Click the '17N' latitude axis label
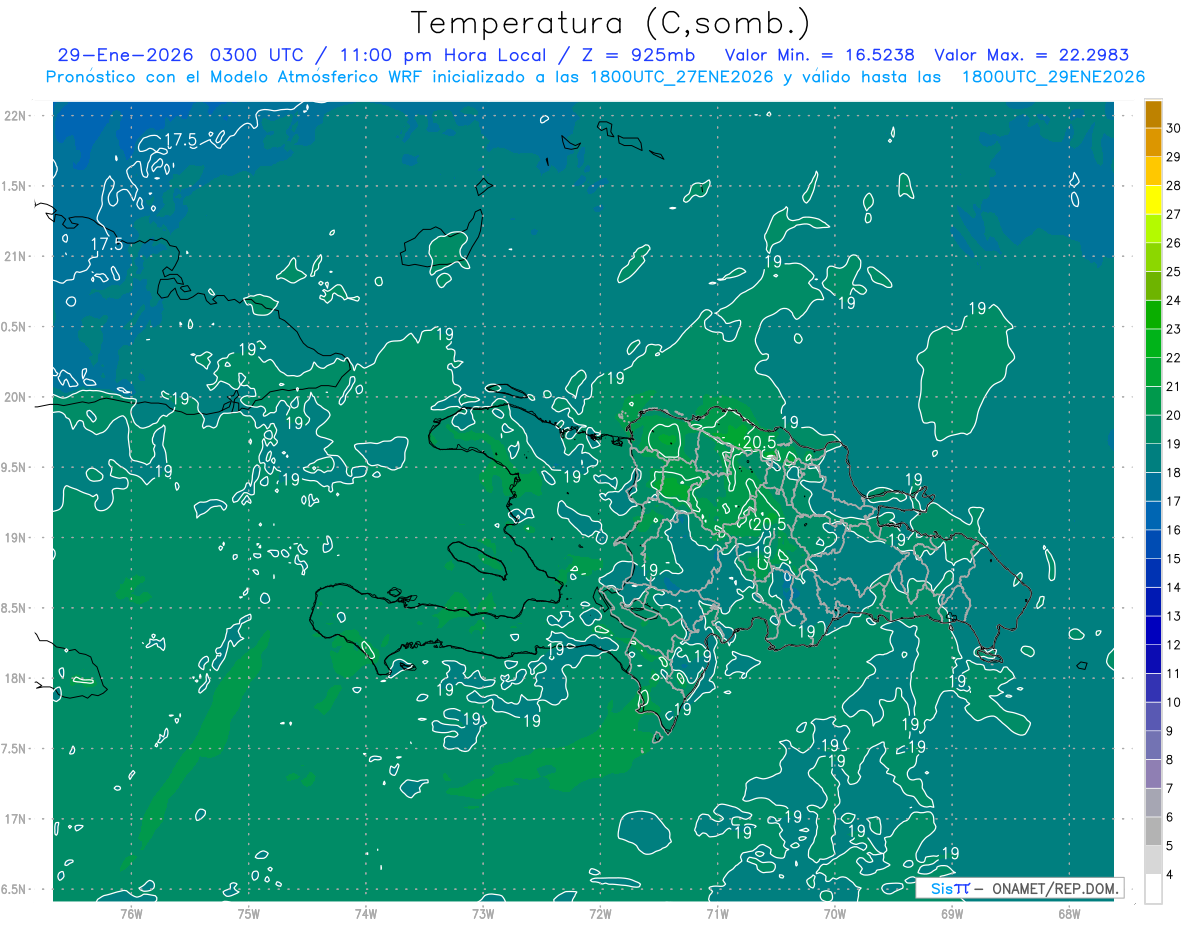This screenshot has height=927, width=1200. (15, 819)
